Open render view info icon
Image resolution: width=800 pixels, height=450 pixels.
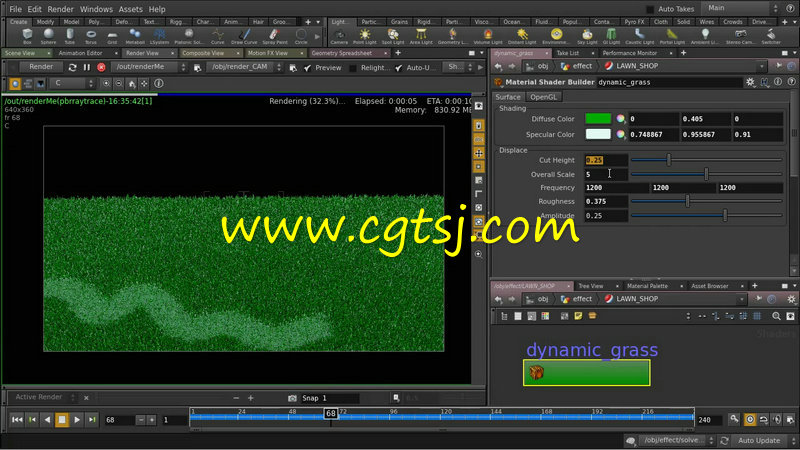coord(159,83)
